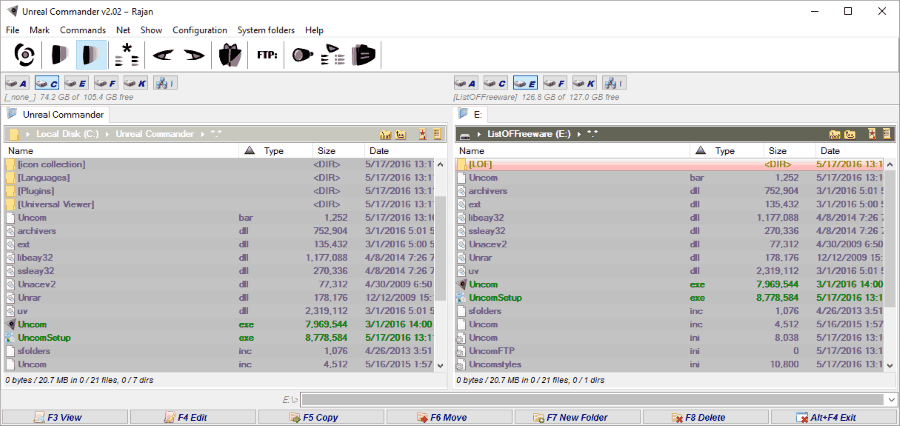Image resolution: width=900 pixels, height=426 pixels.
Task: Open the File menu
Action: point(13,30)
